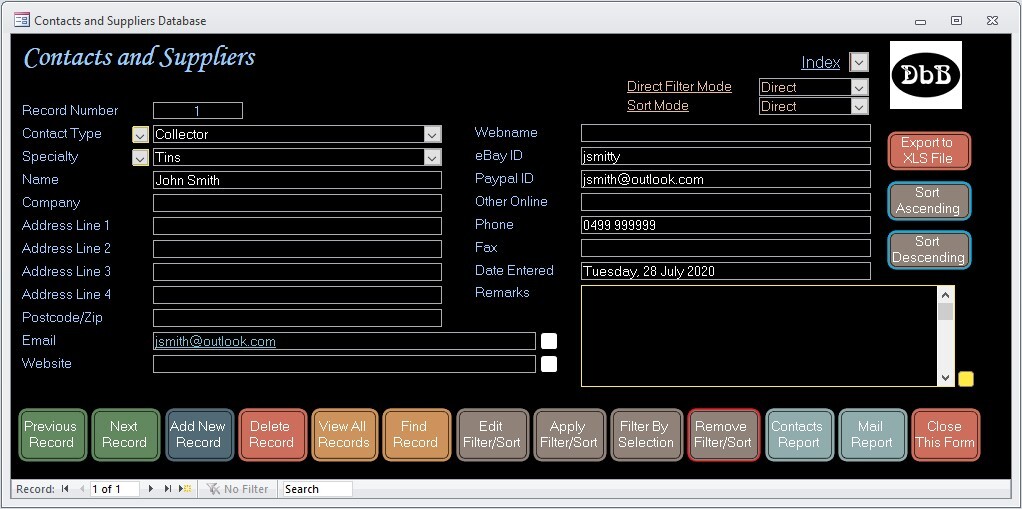
Task: Click the Search box in navigation bar
Action: coord(317,489)
